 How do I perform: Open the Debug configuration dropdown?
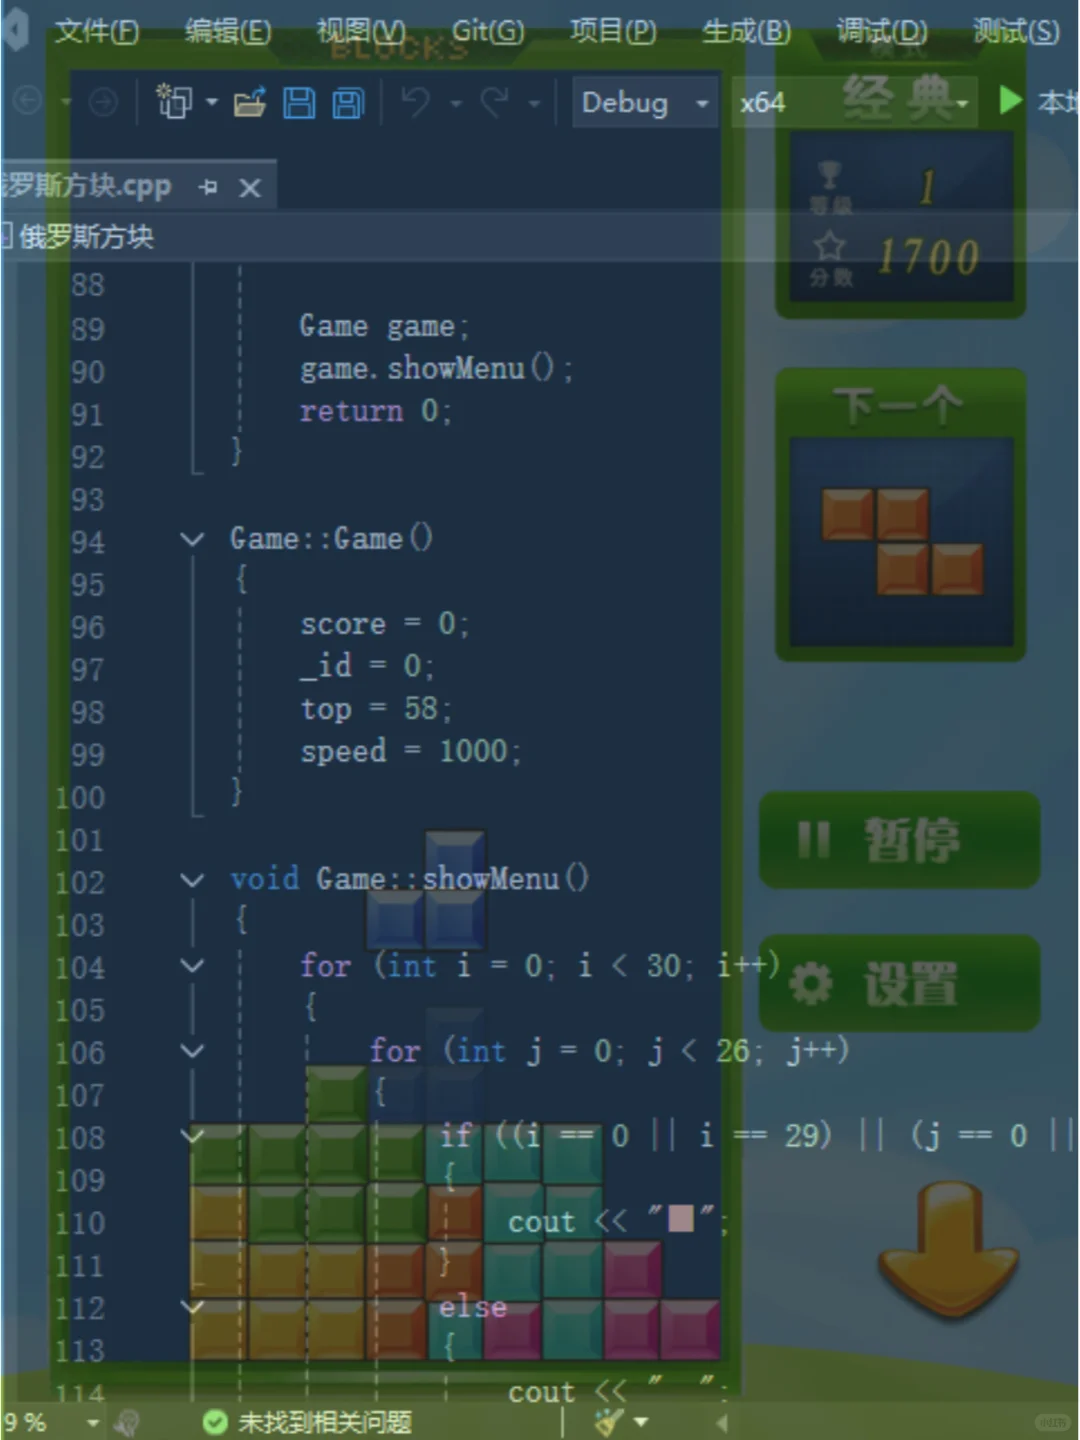coord(645,102)
